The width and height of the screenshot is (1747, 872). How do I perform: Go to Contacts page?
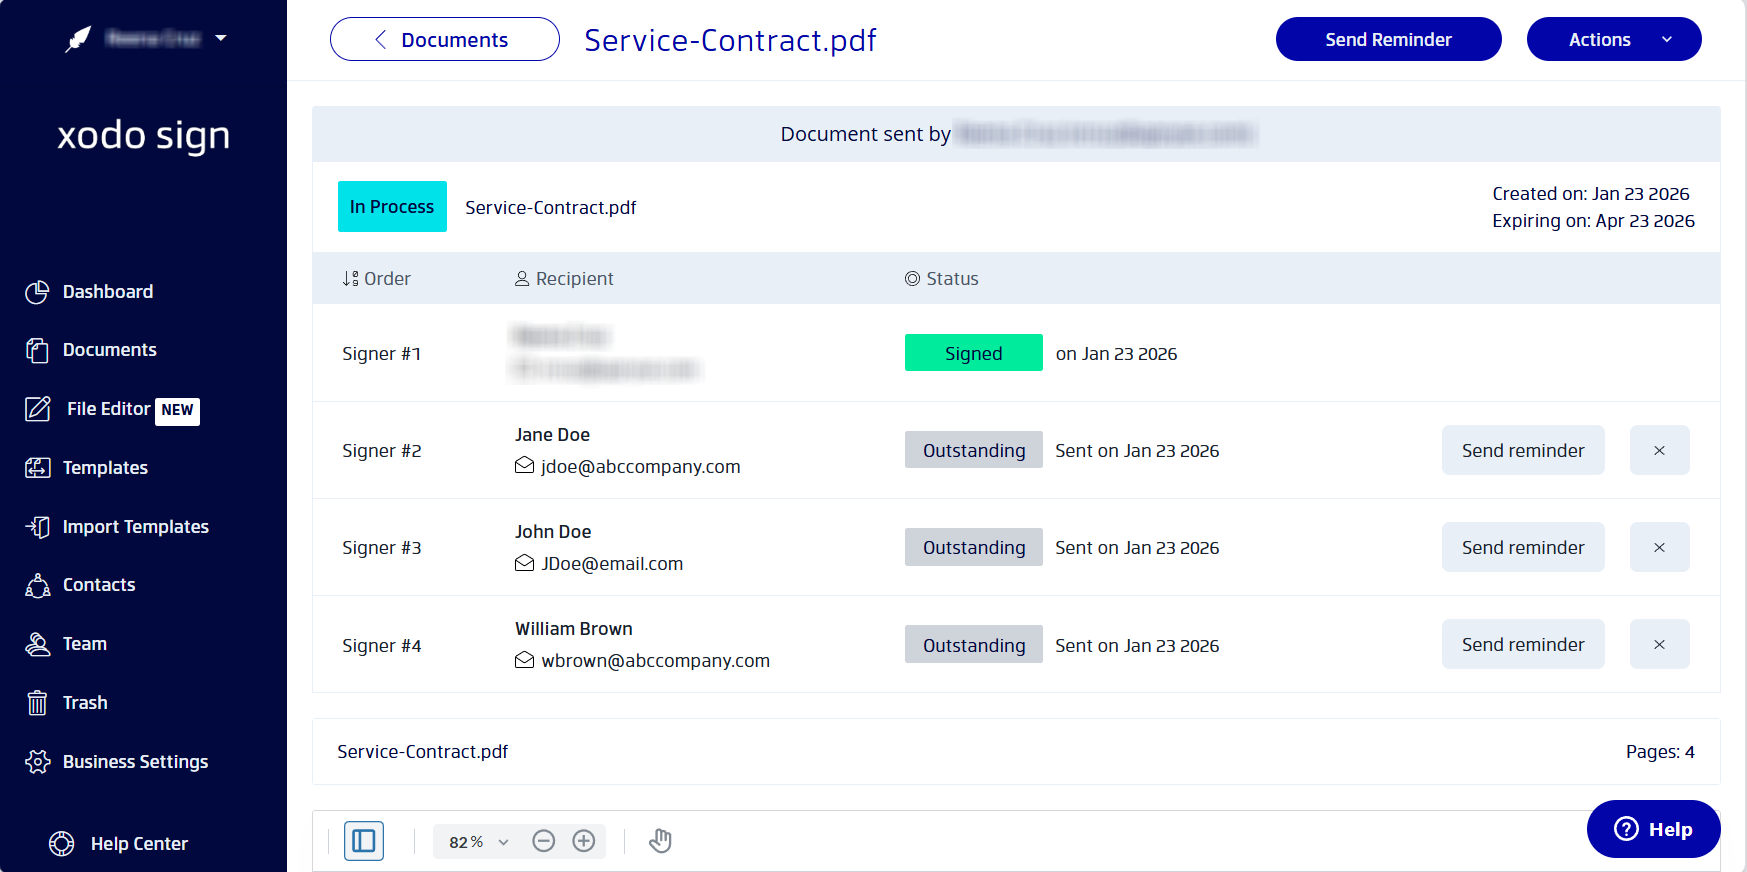click(x=99, y=585)
